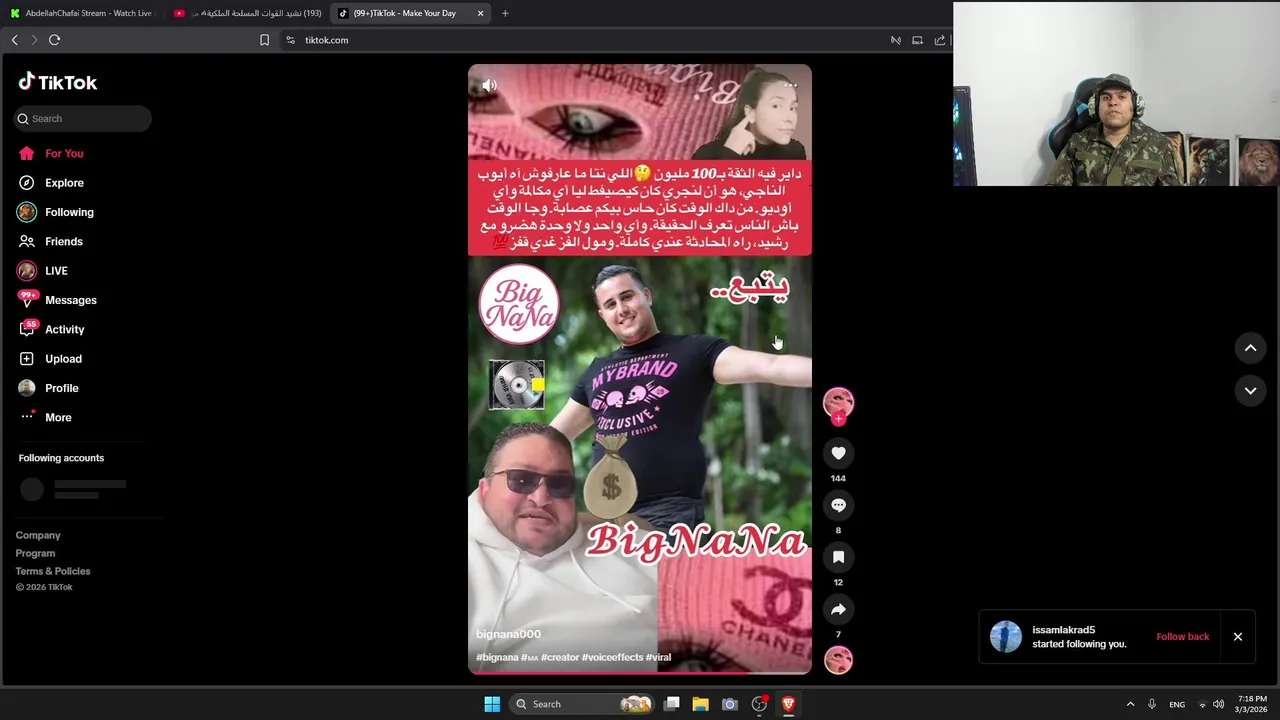Viewport: 1280px width, 720px height.
Task: Switch to the YouTube tab
Action: [x=248, y=13]
